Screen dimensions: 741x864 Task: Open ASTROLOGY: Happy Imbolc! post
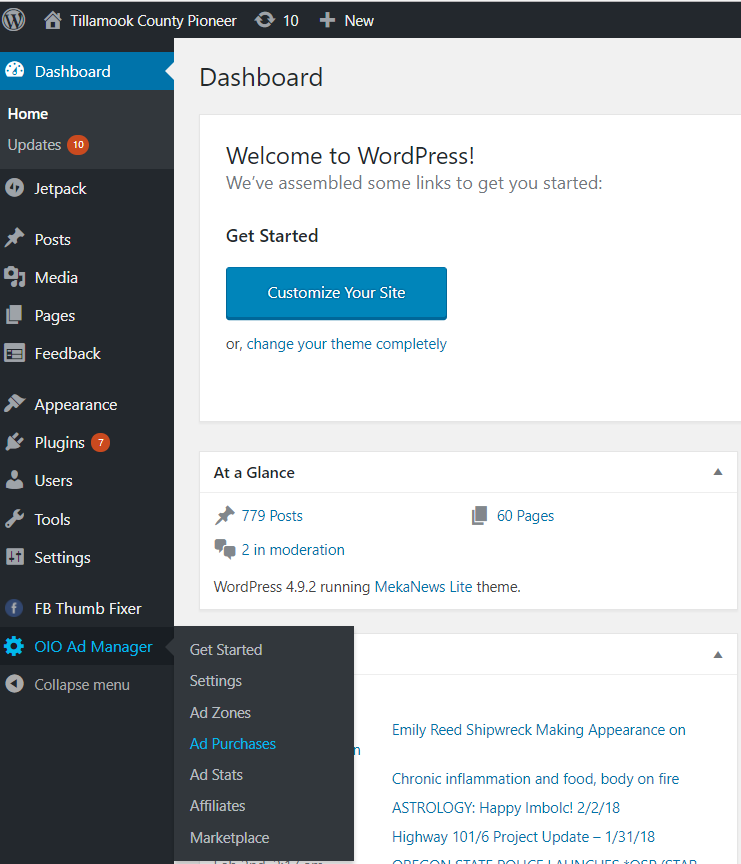tap(506, 808)
